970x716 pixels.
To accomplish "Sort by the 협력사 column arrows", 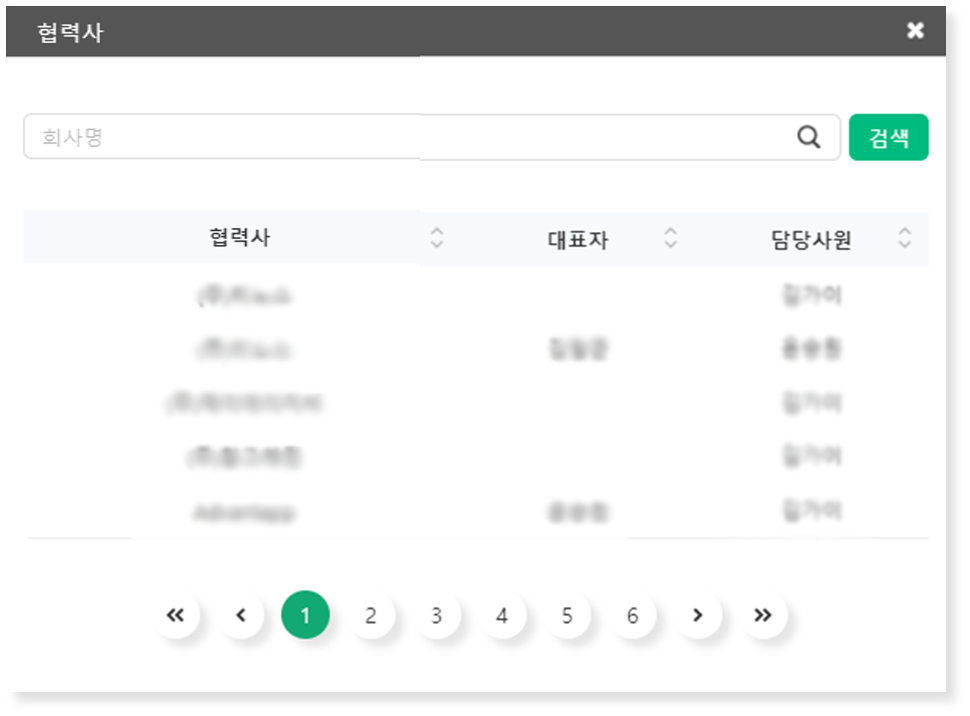I will [436, 238].
